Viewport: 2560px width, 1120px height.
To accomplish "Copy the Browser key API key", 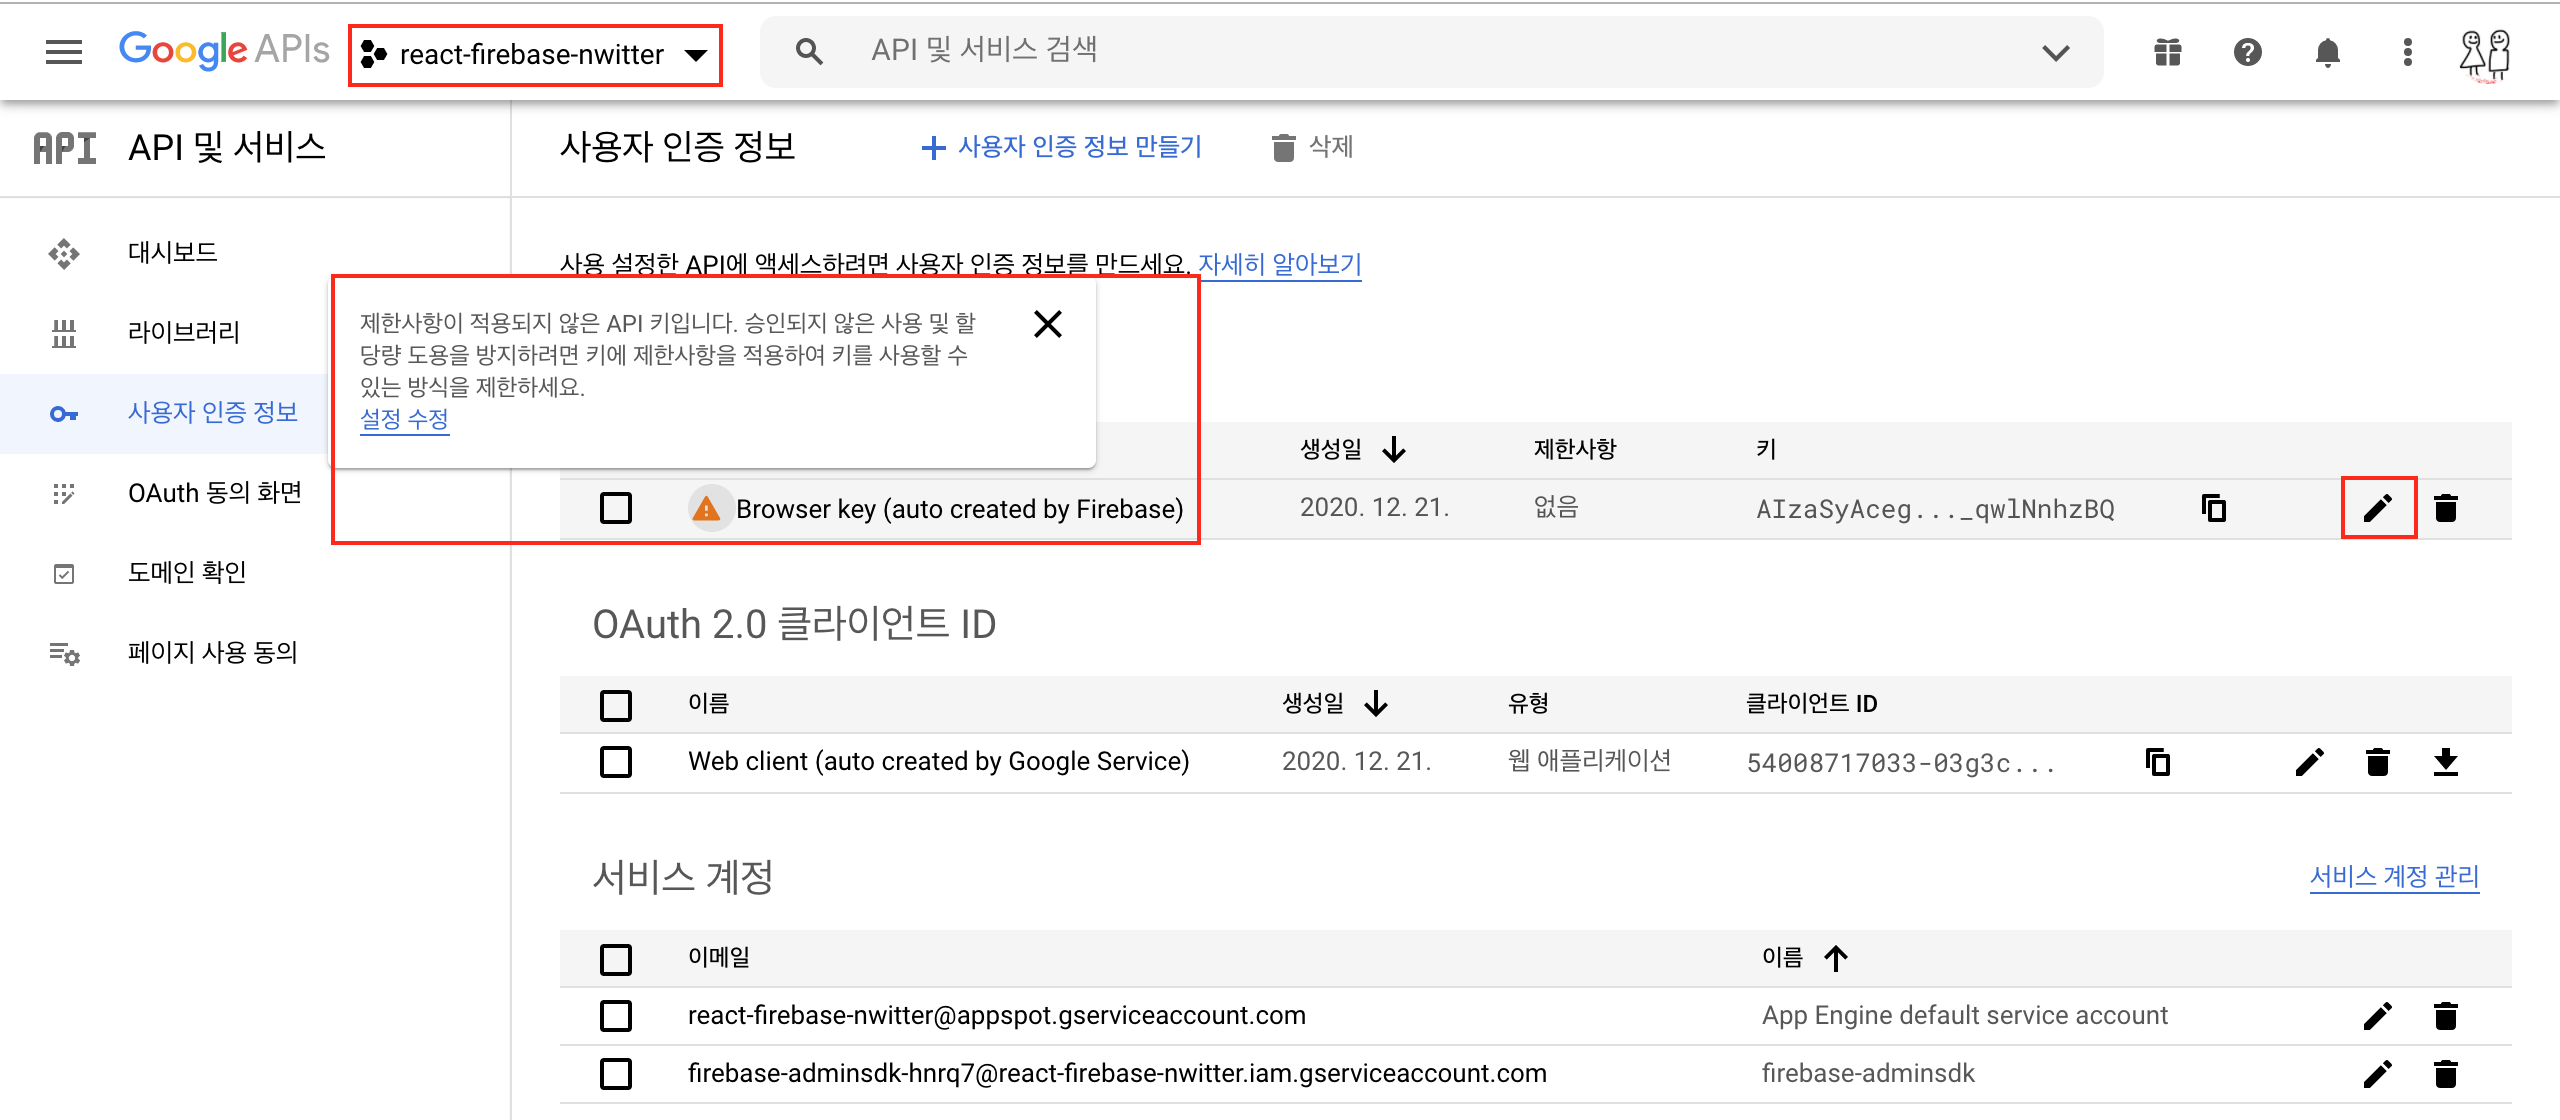I will click(x=2214, y=508).
